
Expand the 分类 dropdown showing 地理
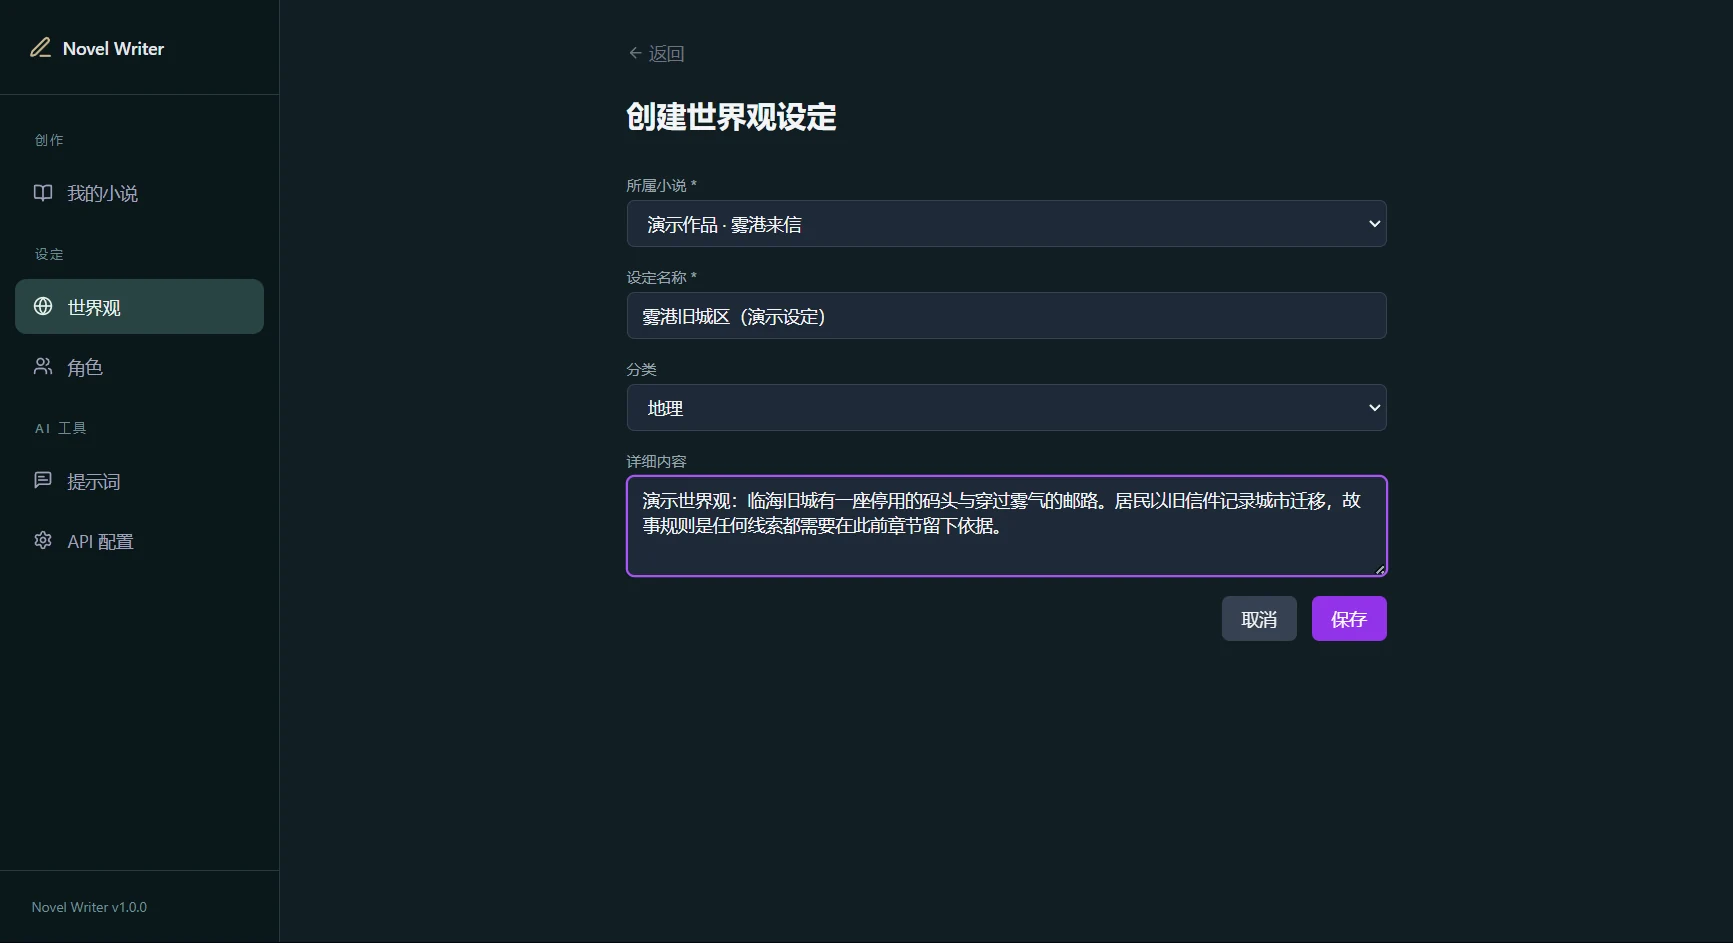1006,408
